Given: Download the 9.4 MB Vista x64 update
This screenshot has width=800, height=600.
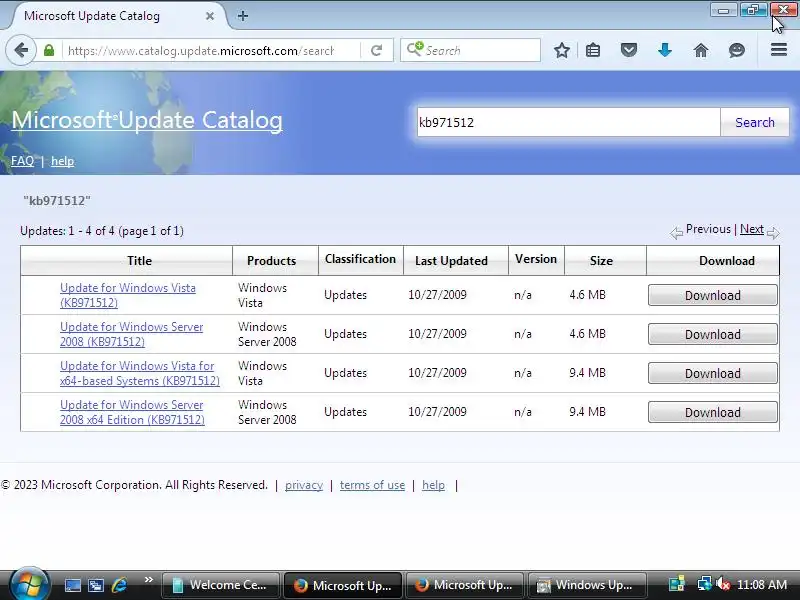Looking at the screenshot, I should [x=713, y=373].
